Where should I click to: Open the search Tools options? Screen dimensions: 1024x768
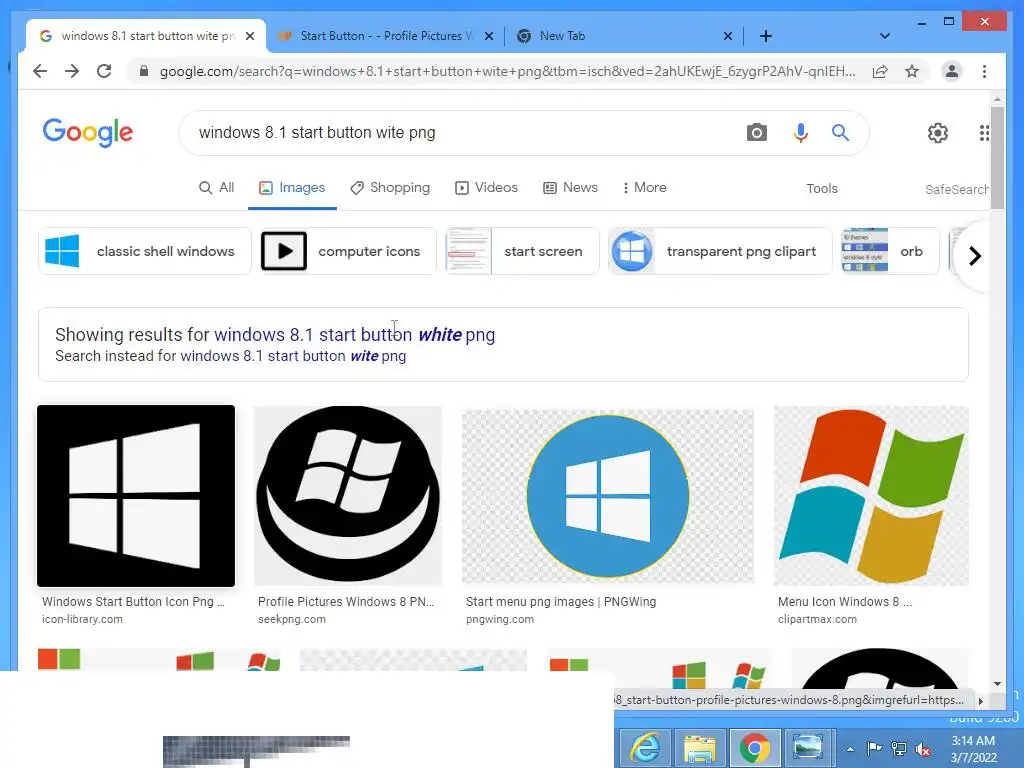tap(822, 189)
